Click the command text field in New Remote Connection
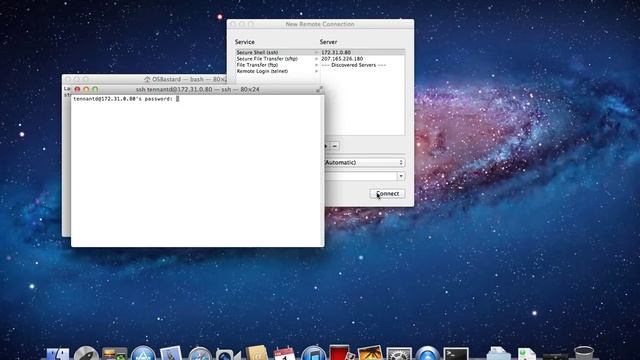The width and height of the screenshot is (640, 360). [x=361, y=176]
